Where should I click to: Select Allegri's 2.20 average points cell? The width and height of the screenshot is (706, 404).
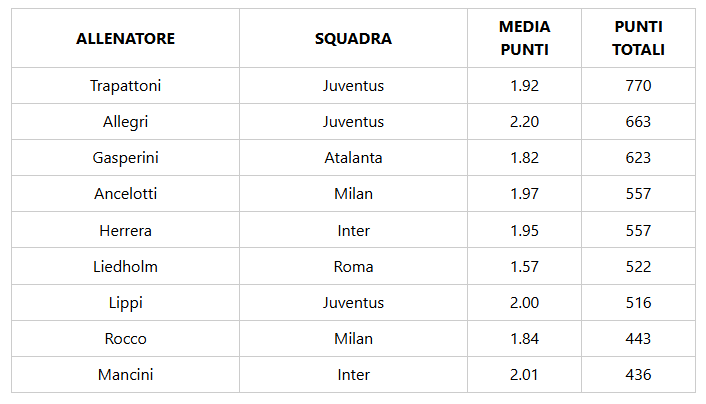point(524,122)
